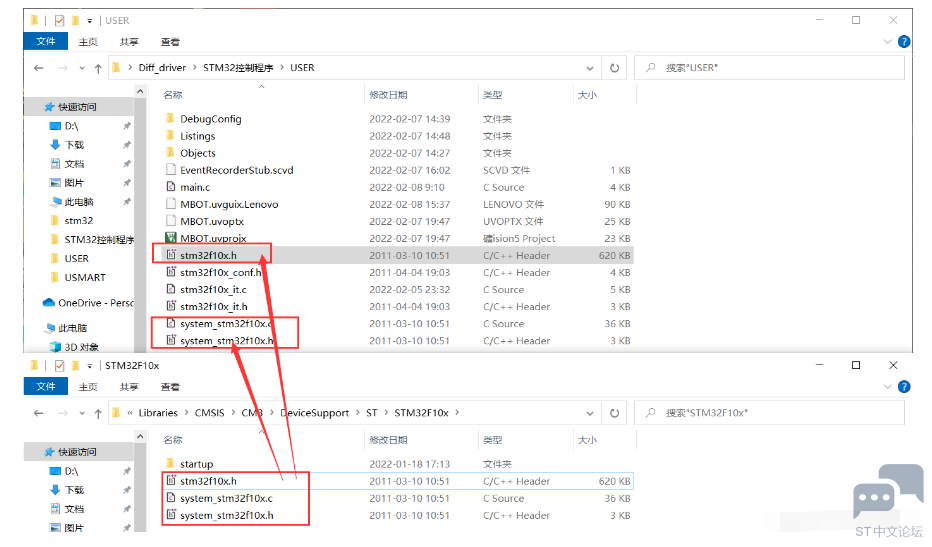The image size is (932, 547).
Task: Expand the address bar history dropdown in the USER window
Action: point(590,68)
